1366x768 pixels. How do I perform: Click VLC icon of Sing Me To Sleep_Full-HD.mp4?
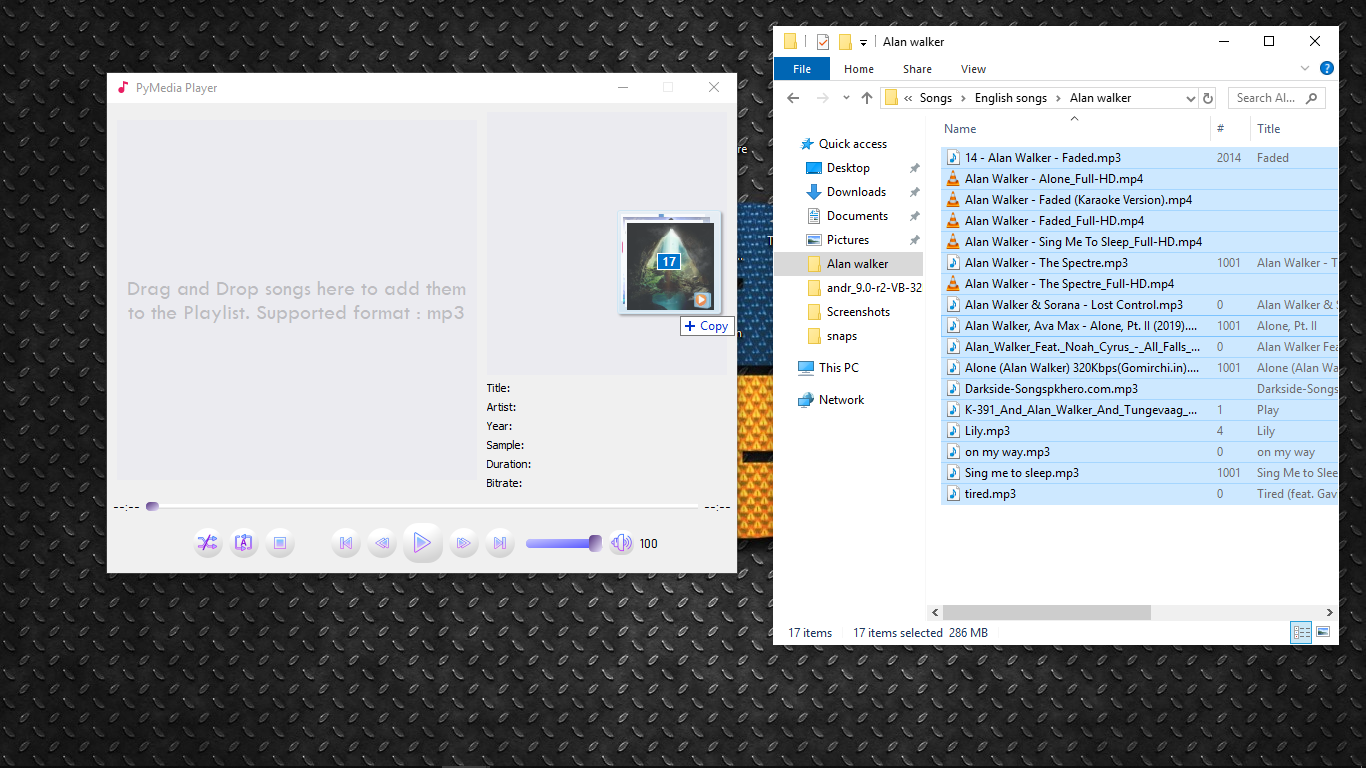coord(953,242)
